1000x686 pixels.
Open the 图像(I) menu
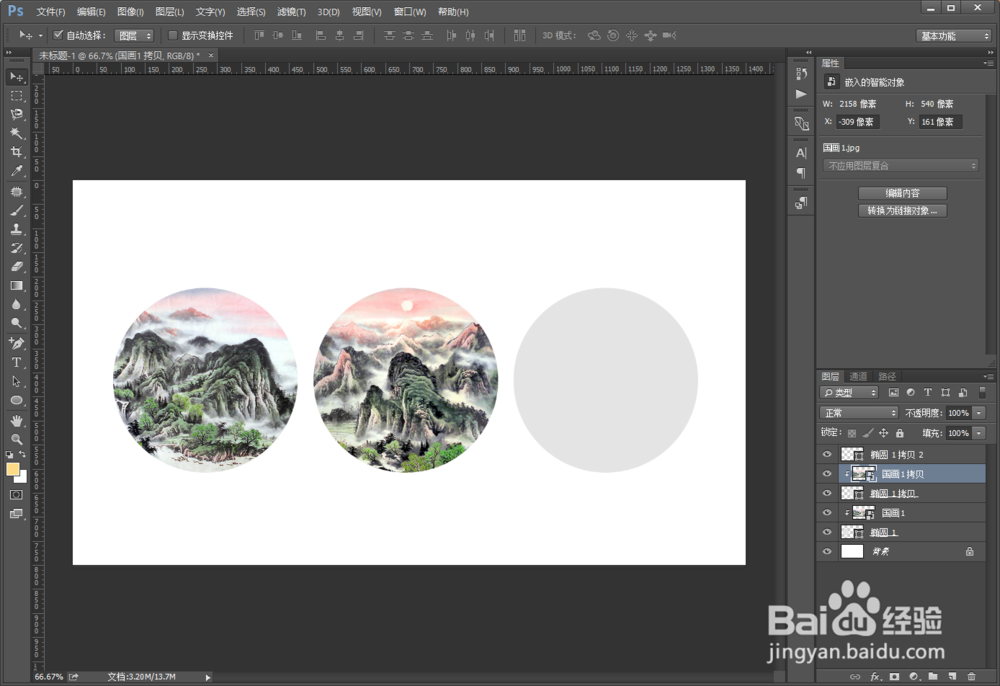[x=130, y=12]
